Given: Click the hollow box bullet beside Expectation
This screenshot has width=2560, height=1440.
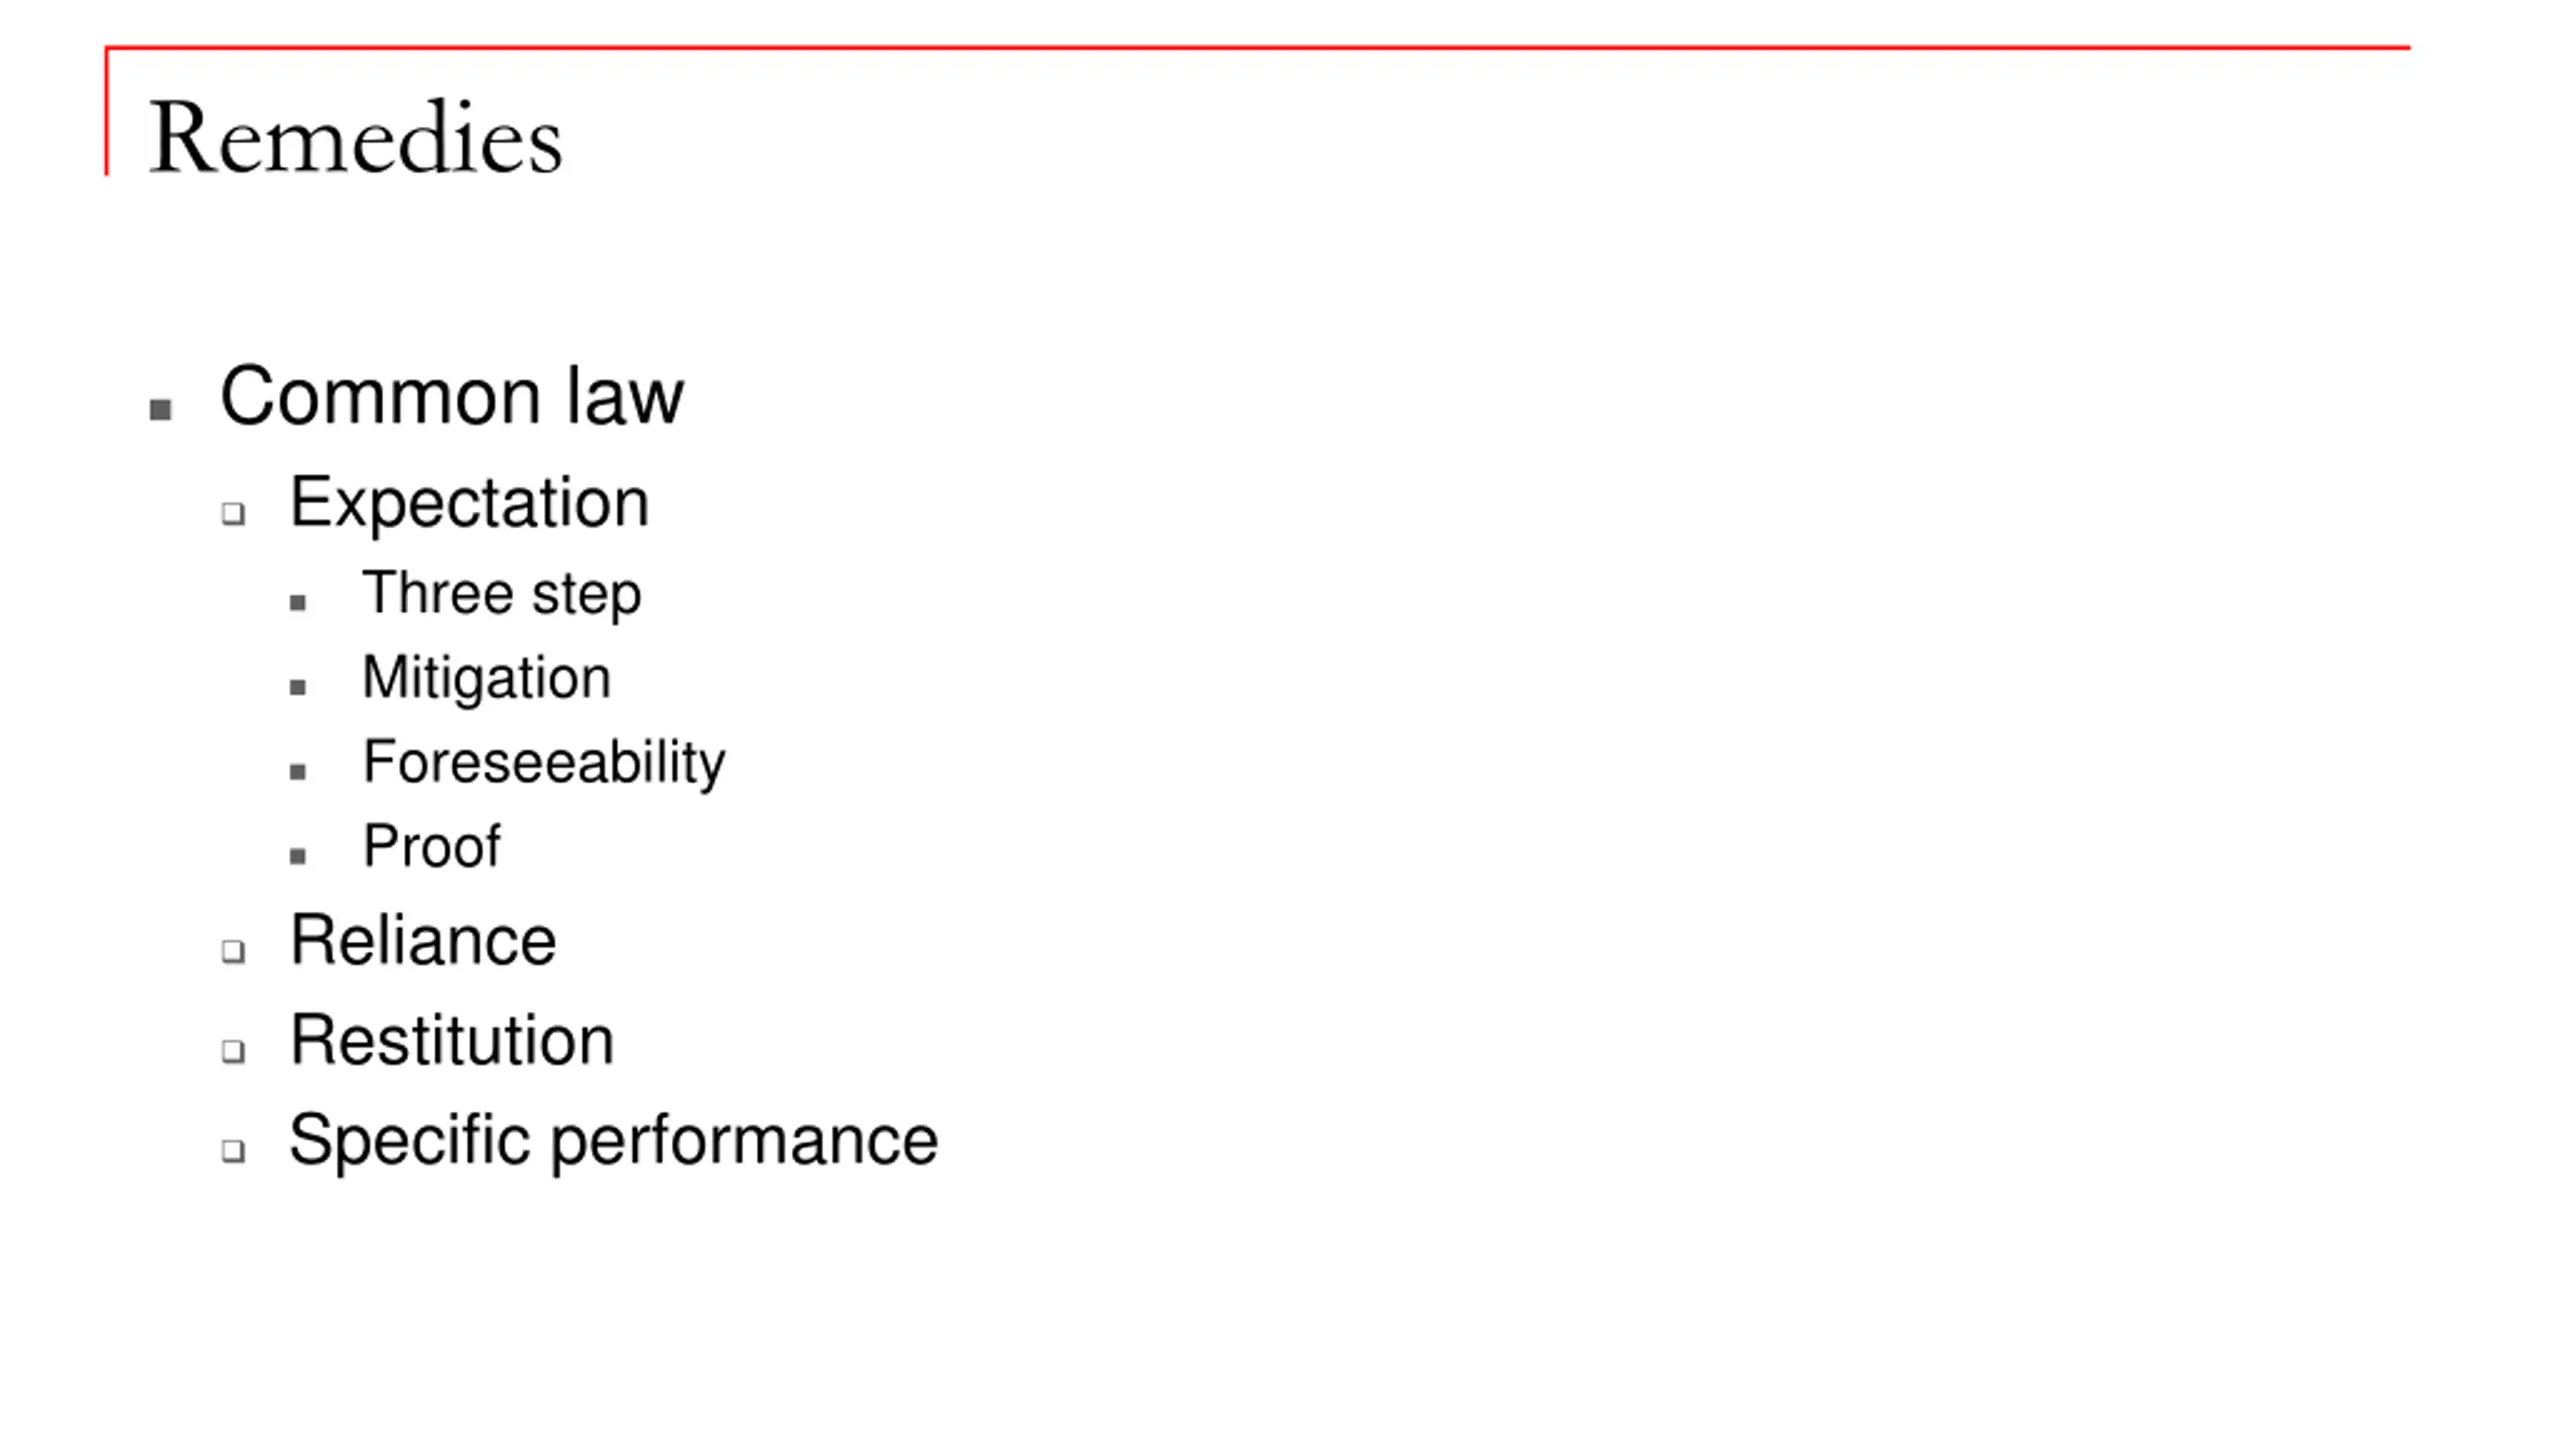Looking at the screenshot, I should point(233,513).
